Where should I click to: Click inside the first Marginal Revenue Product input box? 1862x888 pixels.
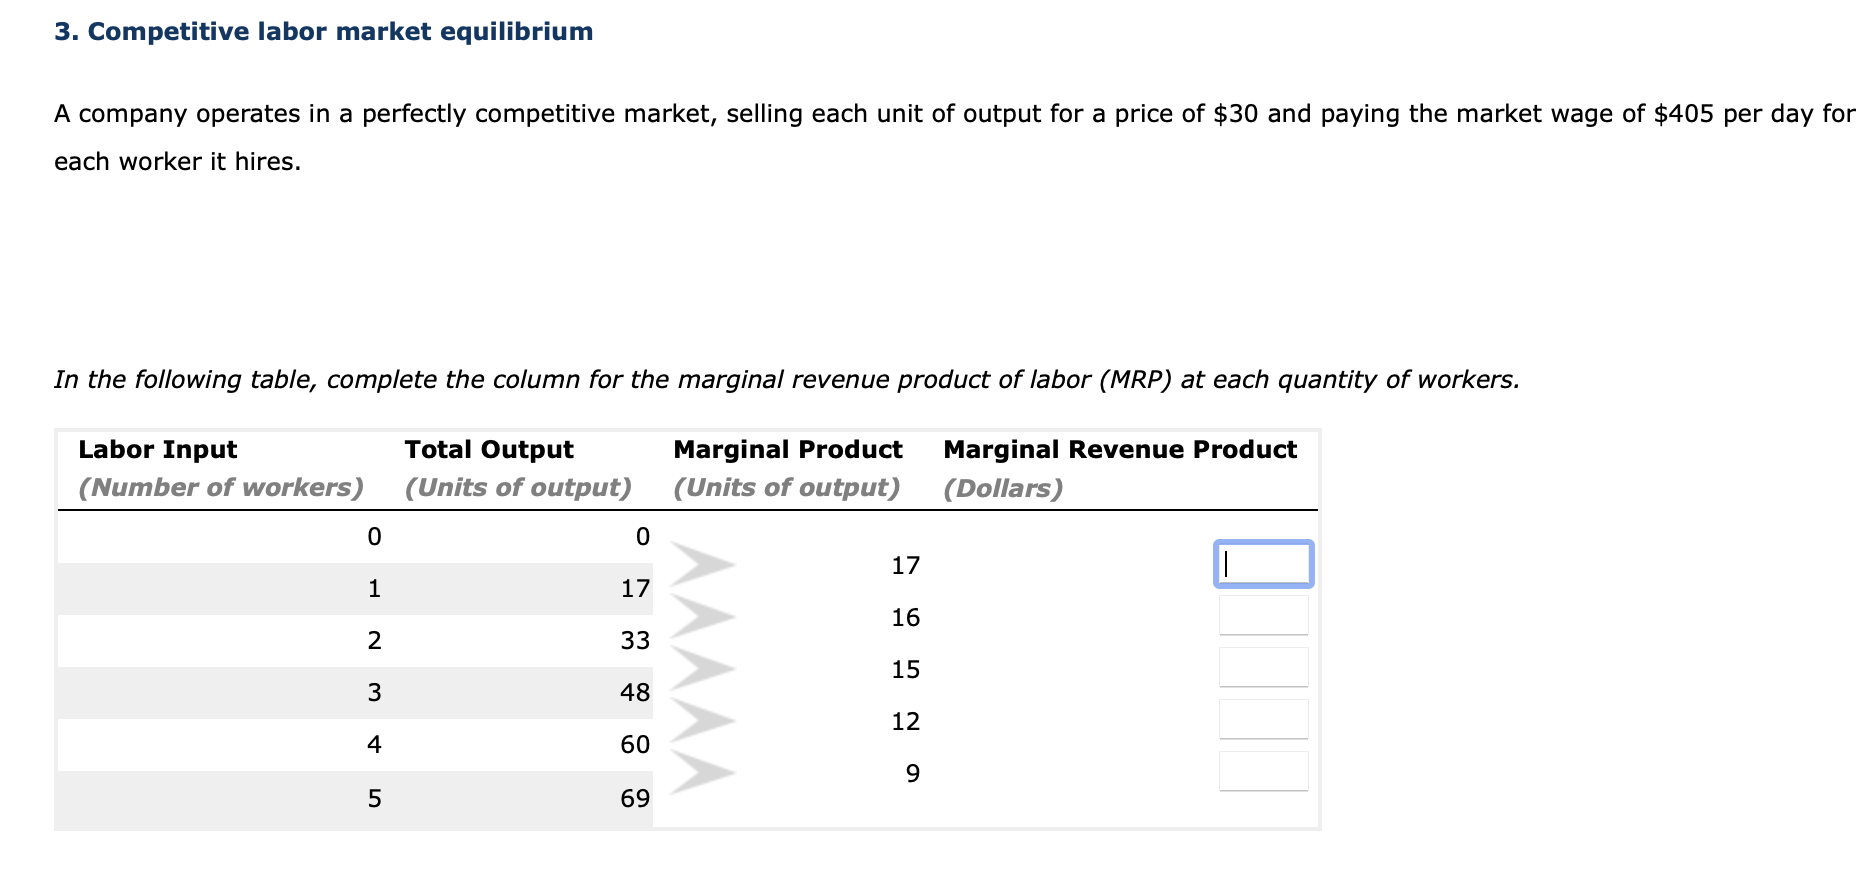(1263, 563)
